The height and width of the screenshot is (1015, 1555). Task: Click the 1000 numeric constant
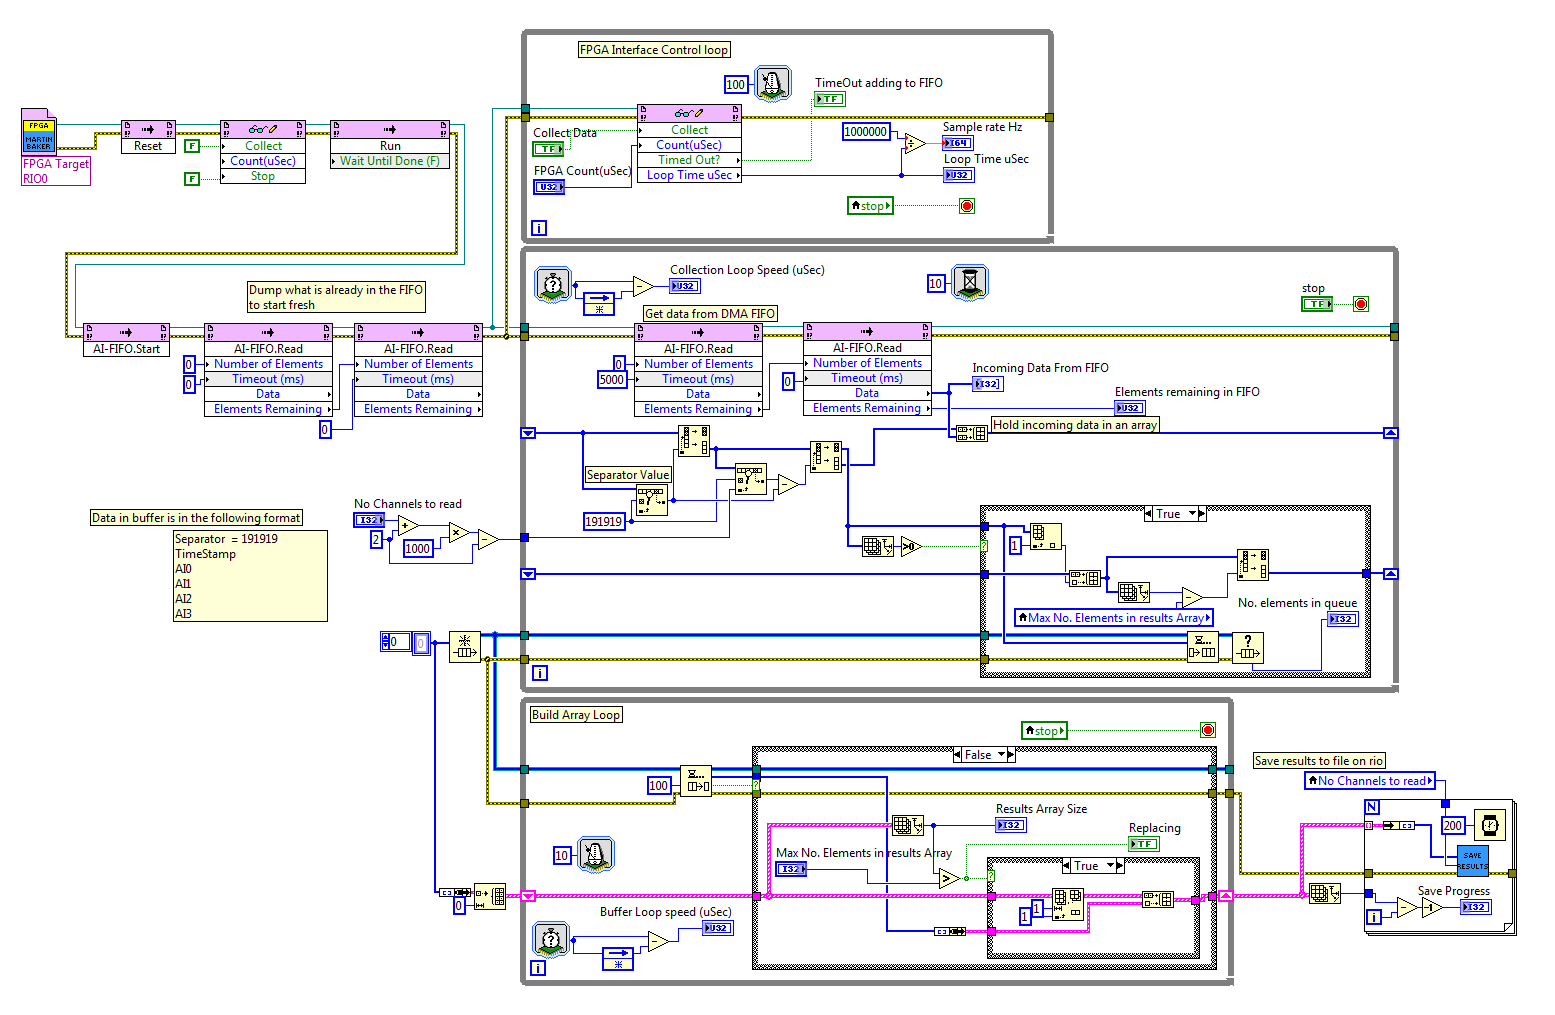pos(418,548)
